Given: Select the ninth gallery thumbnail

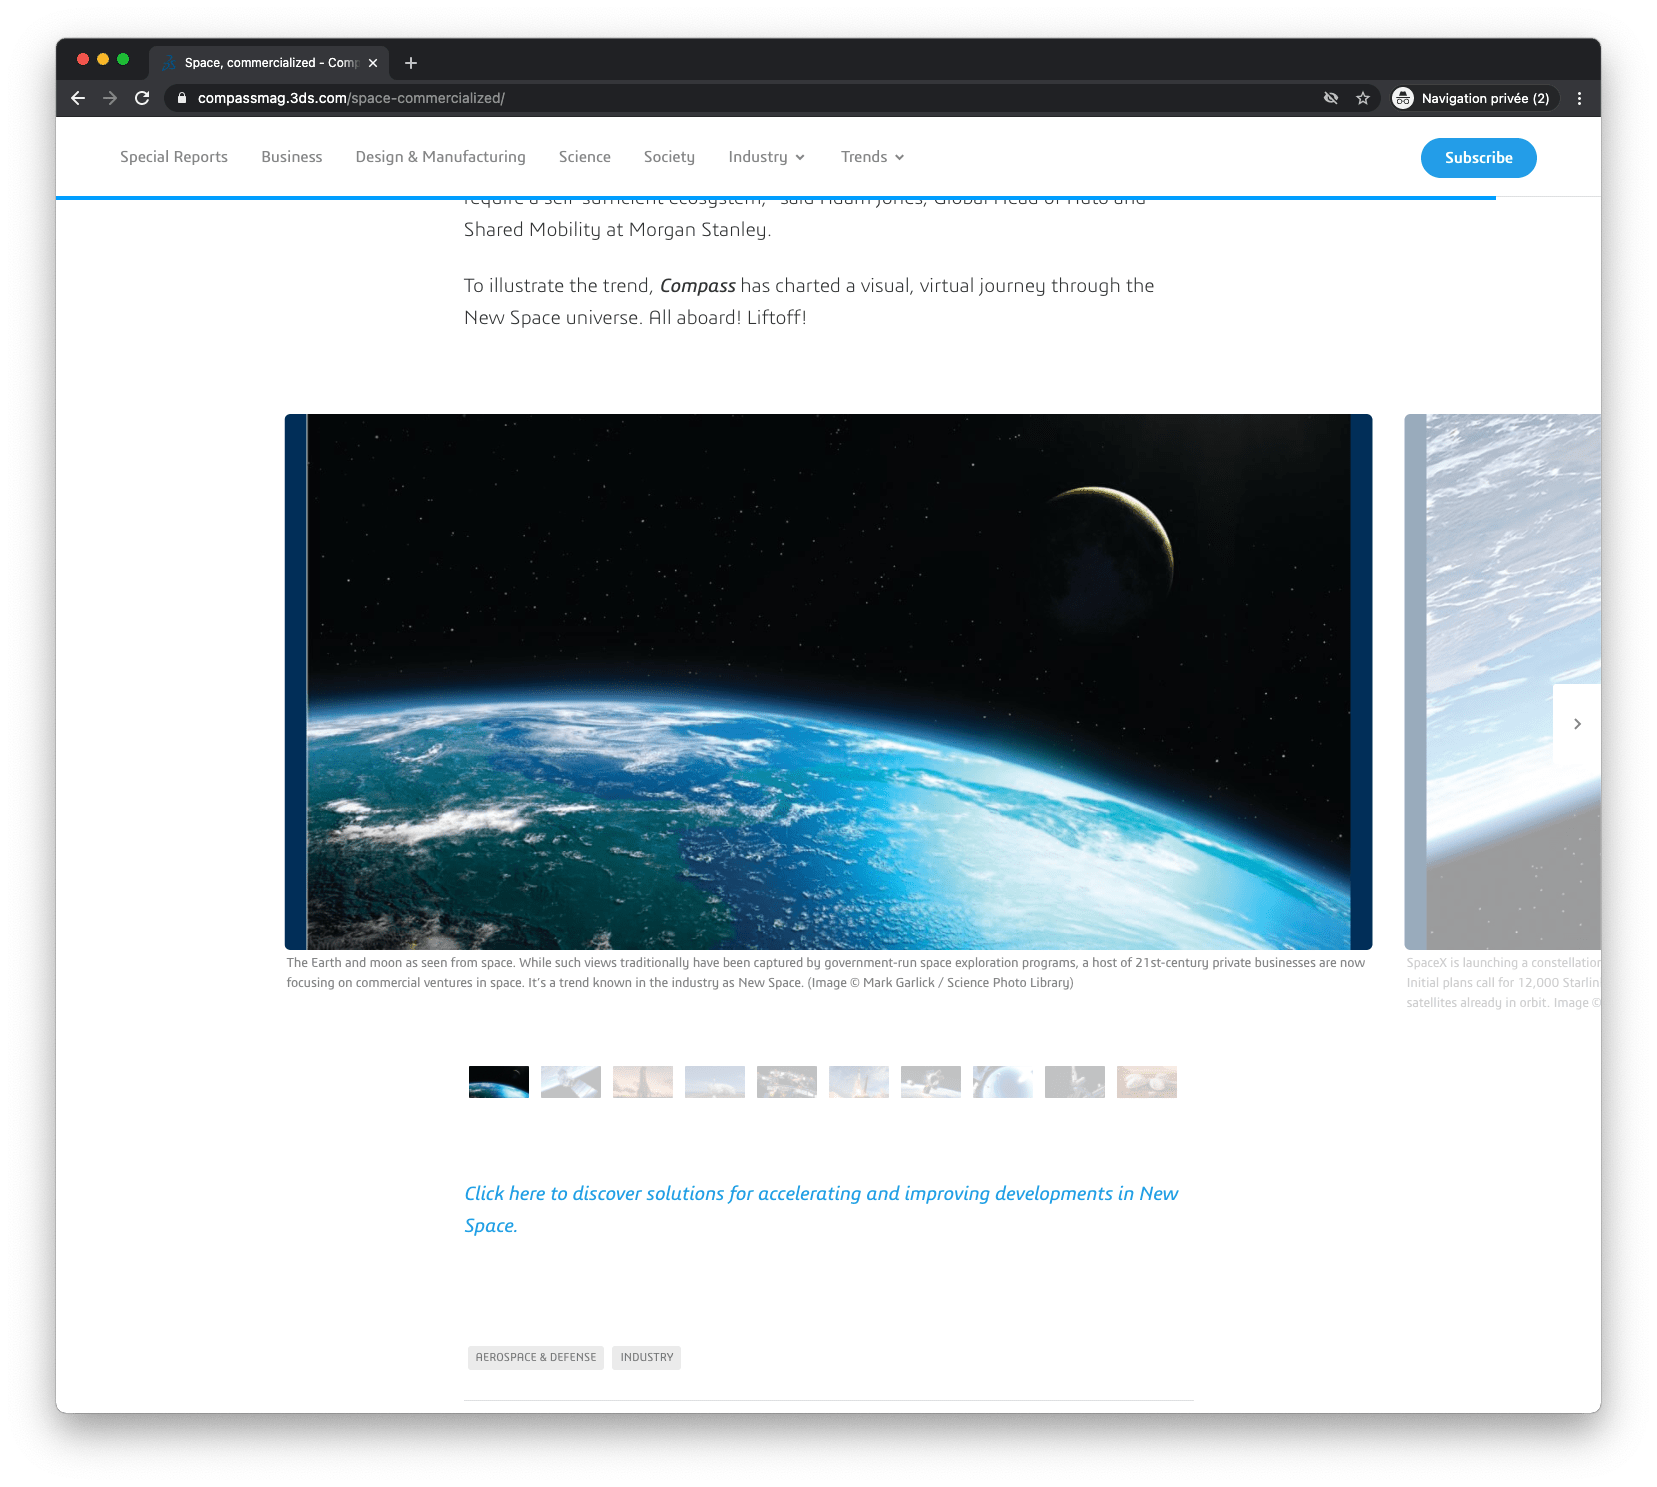Looking at the screenshot, I should 1075,1082.
